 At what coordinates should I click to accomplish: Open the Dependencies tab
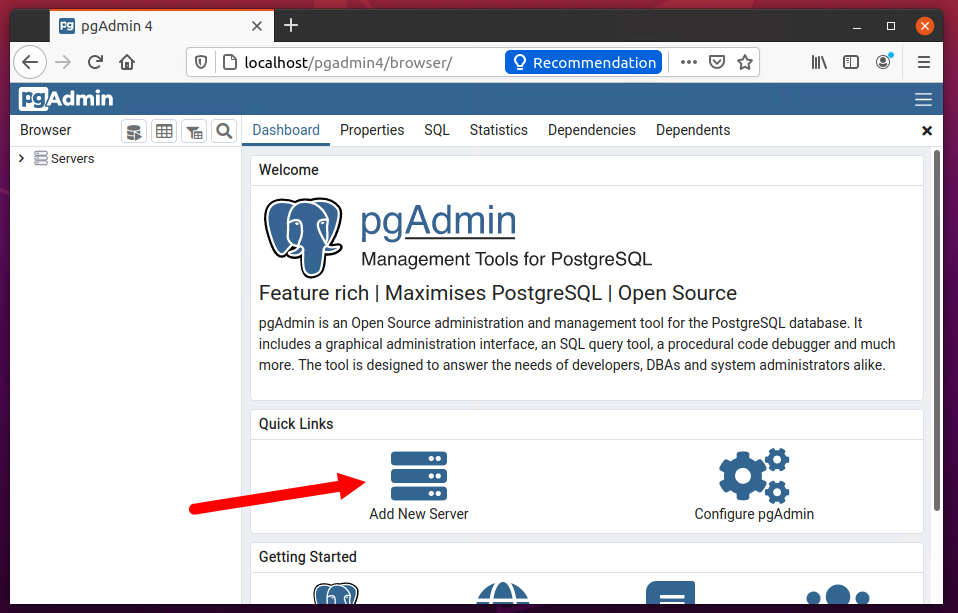[x=591, y=130]
